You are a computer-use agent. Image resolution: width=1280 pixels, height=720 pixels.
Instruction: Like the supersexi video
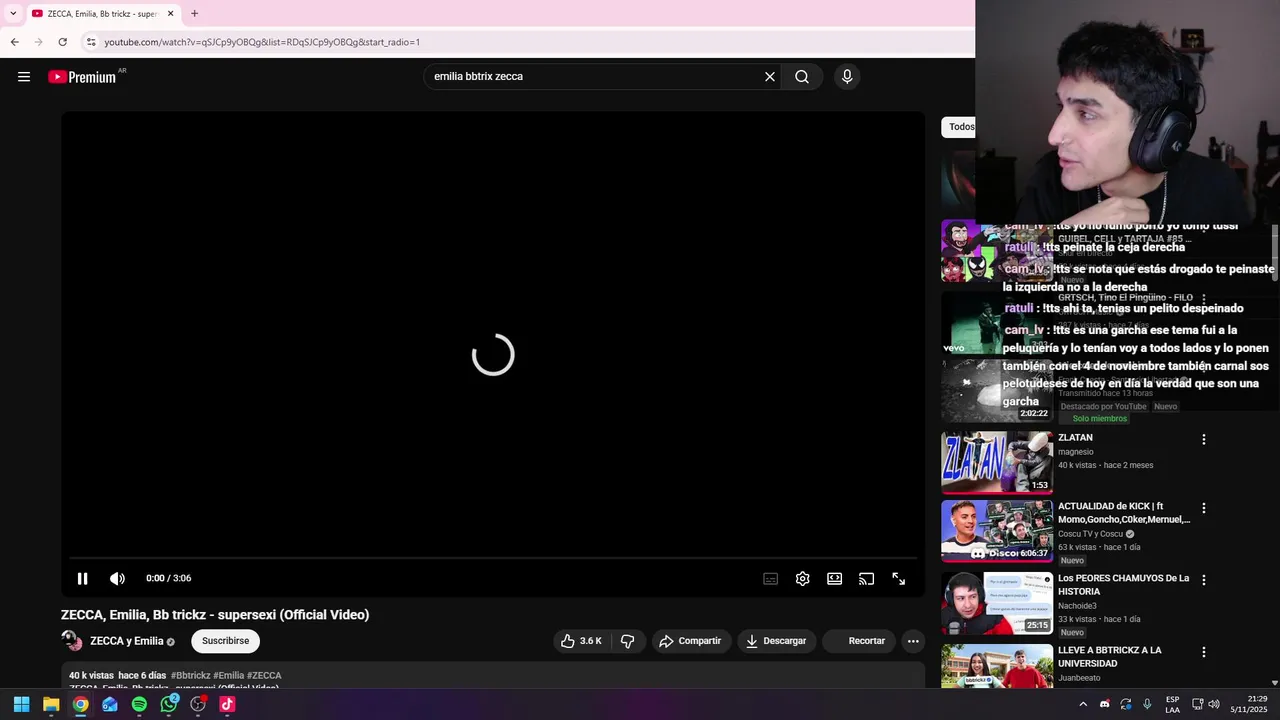pos(581,641)
